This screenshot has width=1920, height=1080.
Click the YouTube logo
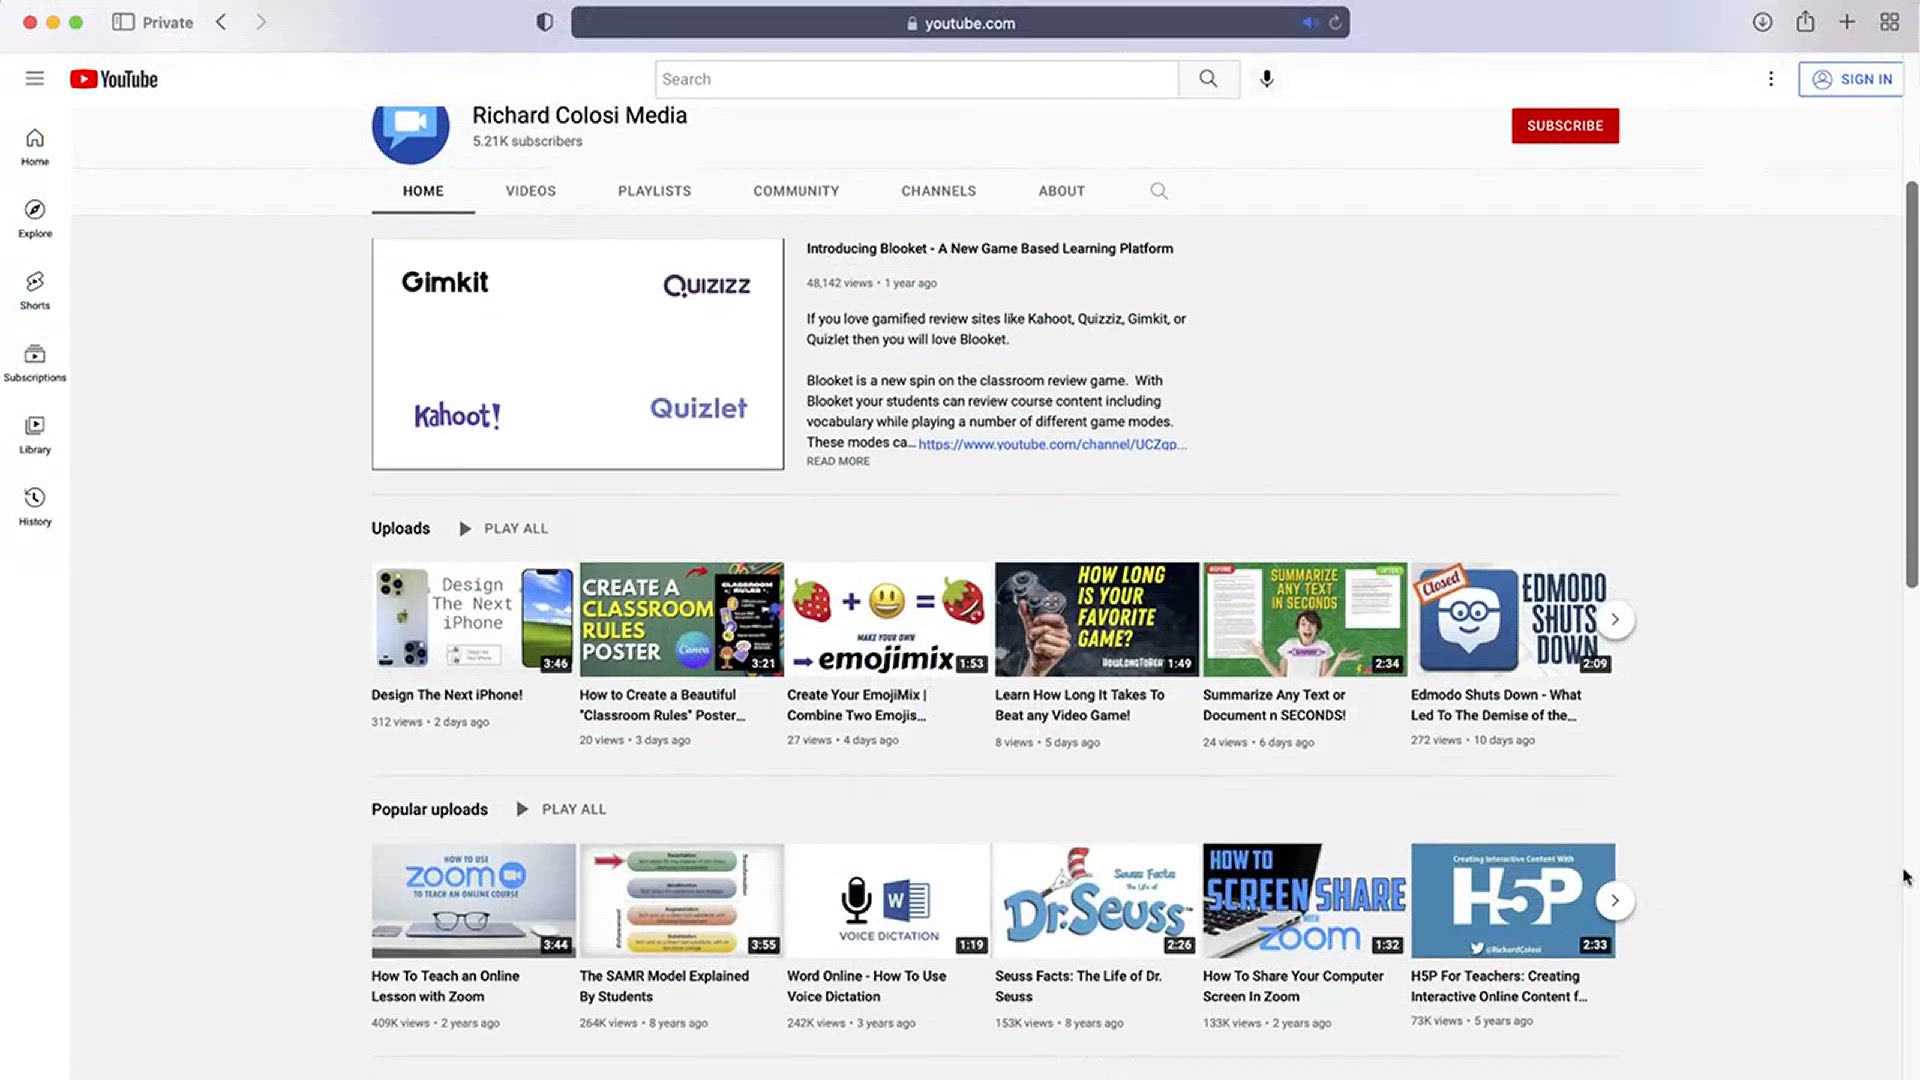[114, 79]
